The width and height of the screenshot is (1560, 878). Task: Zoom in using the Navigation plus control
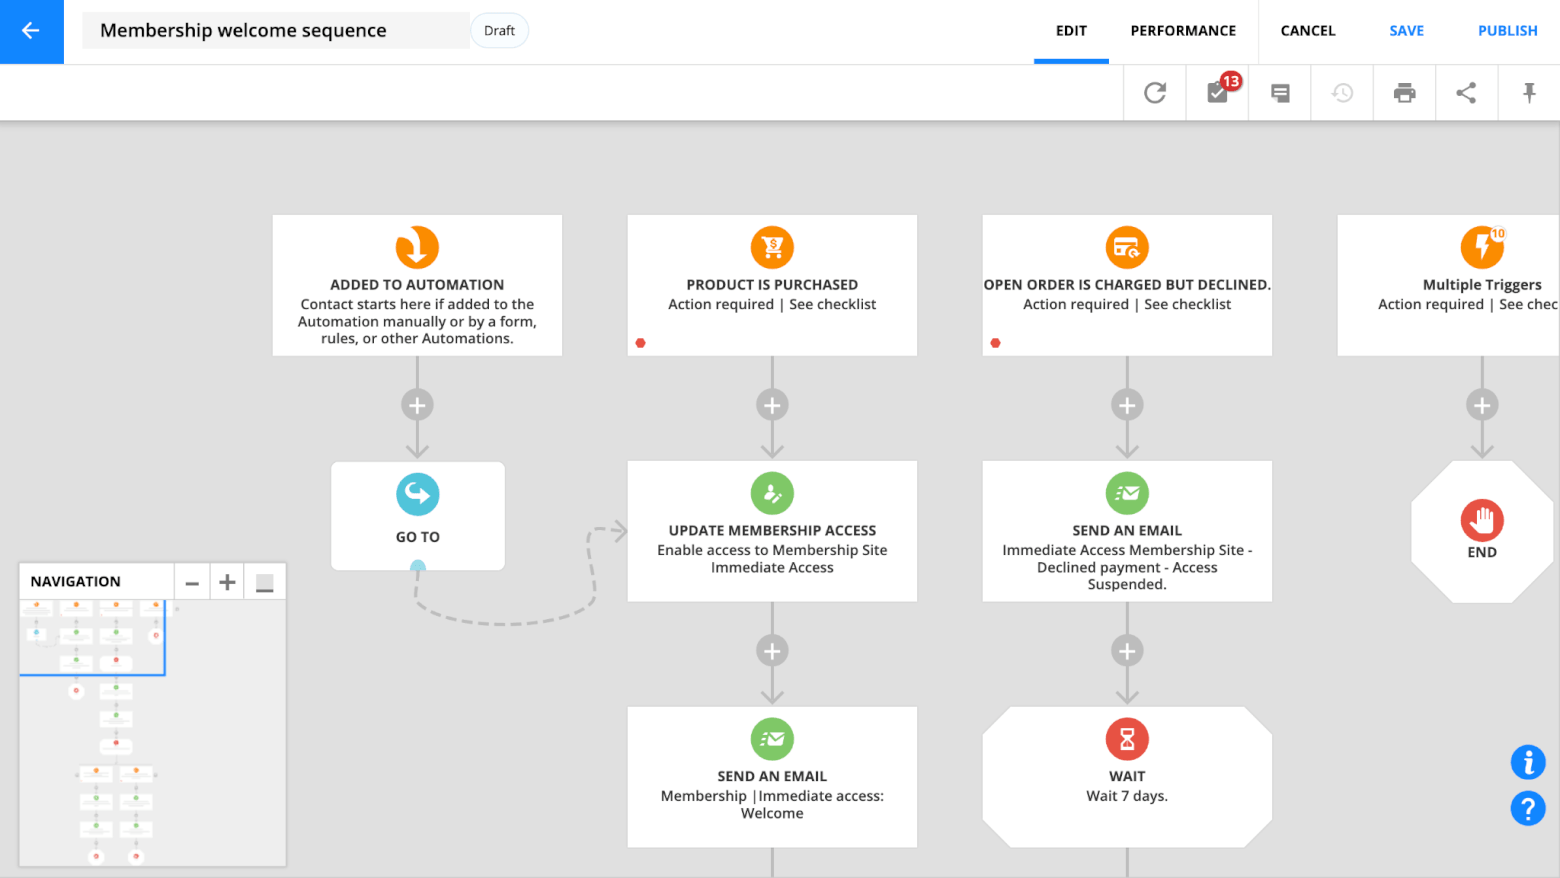click(226, 581)
